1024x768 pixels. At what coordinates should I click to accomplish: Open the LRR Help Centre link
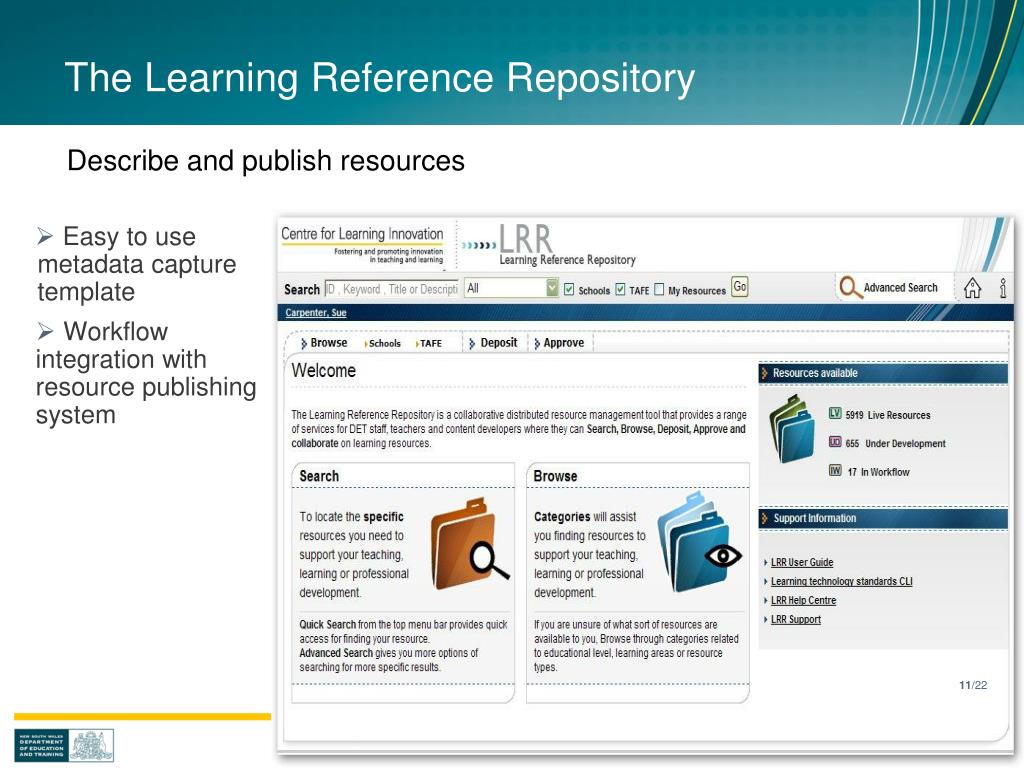pos(803,600)
